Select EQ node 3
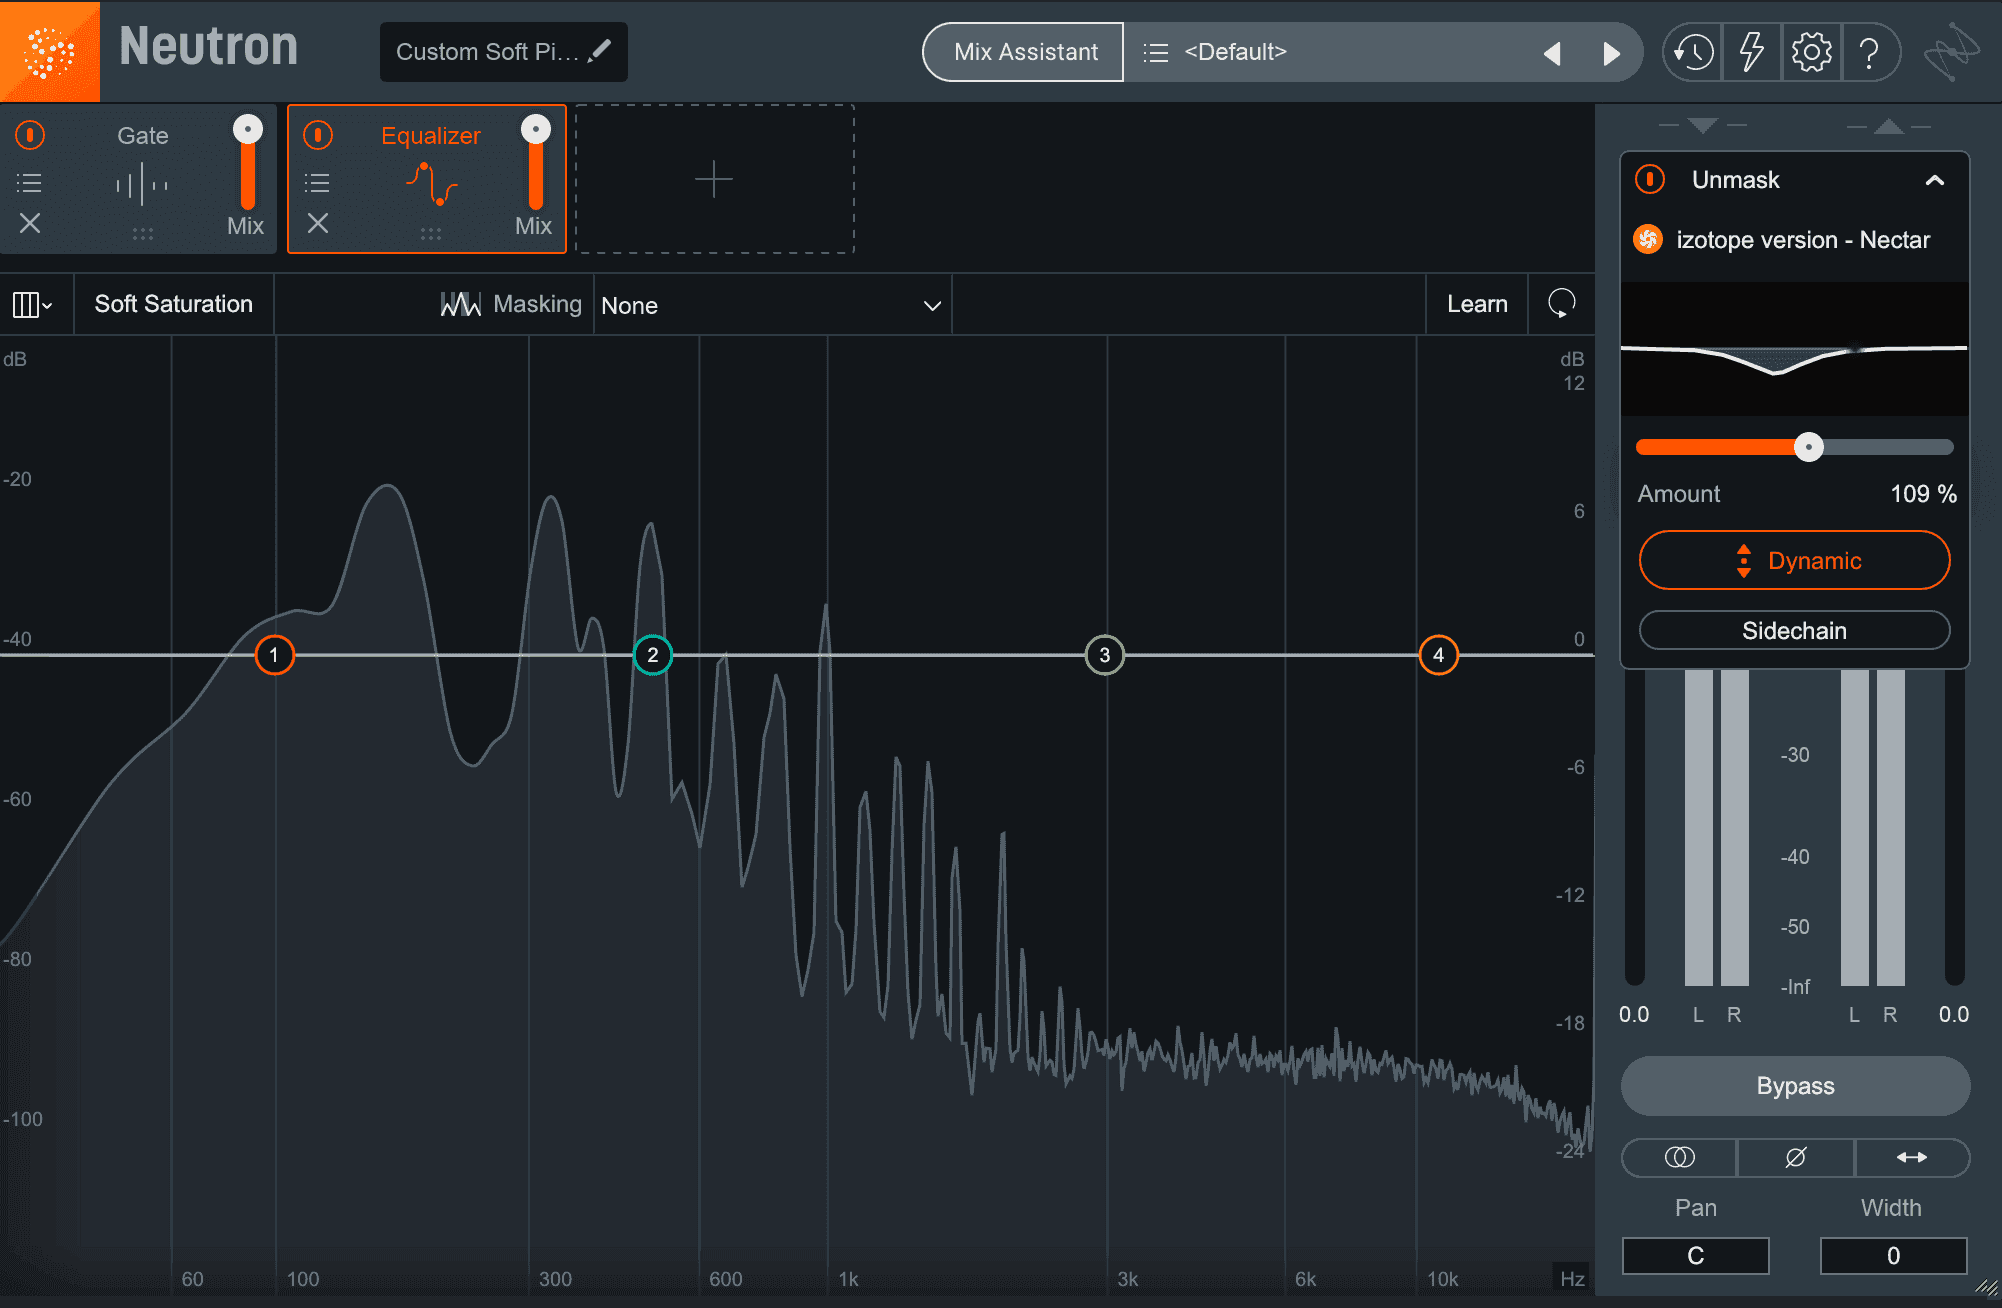Screen dimensions: 2002x1308 point(1105,655)
